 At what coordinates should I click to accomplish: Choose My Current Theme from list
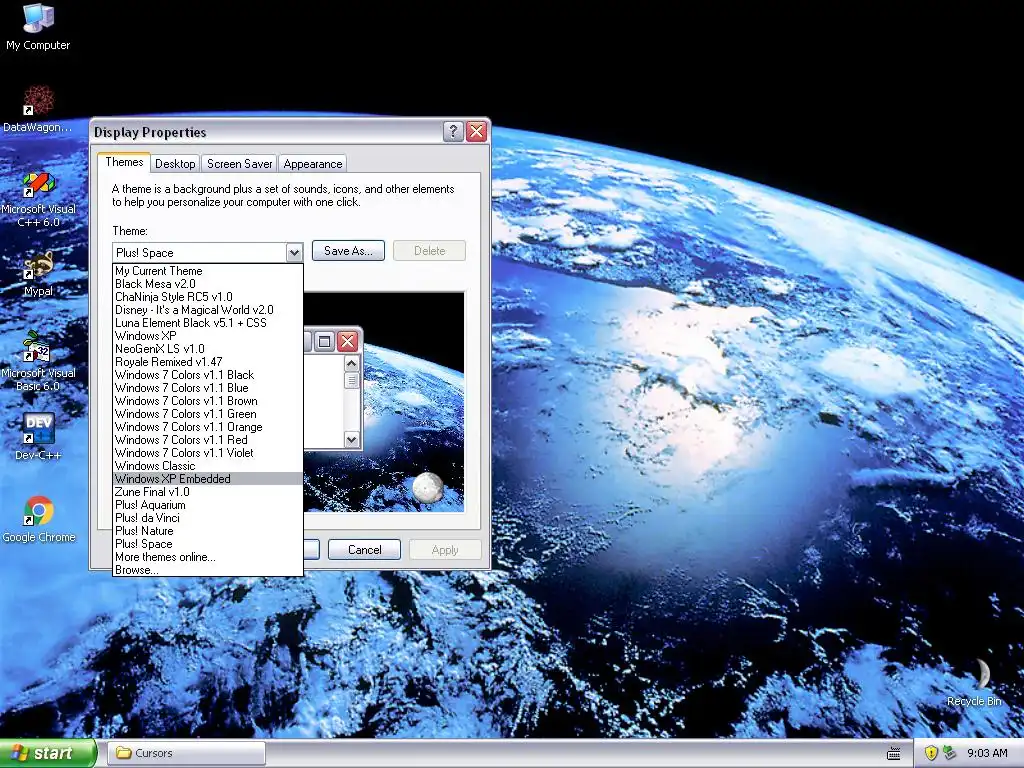[208, 270]
